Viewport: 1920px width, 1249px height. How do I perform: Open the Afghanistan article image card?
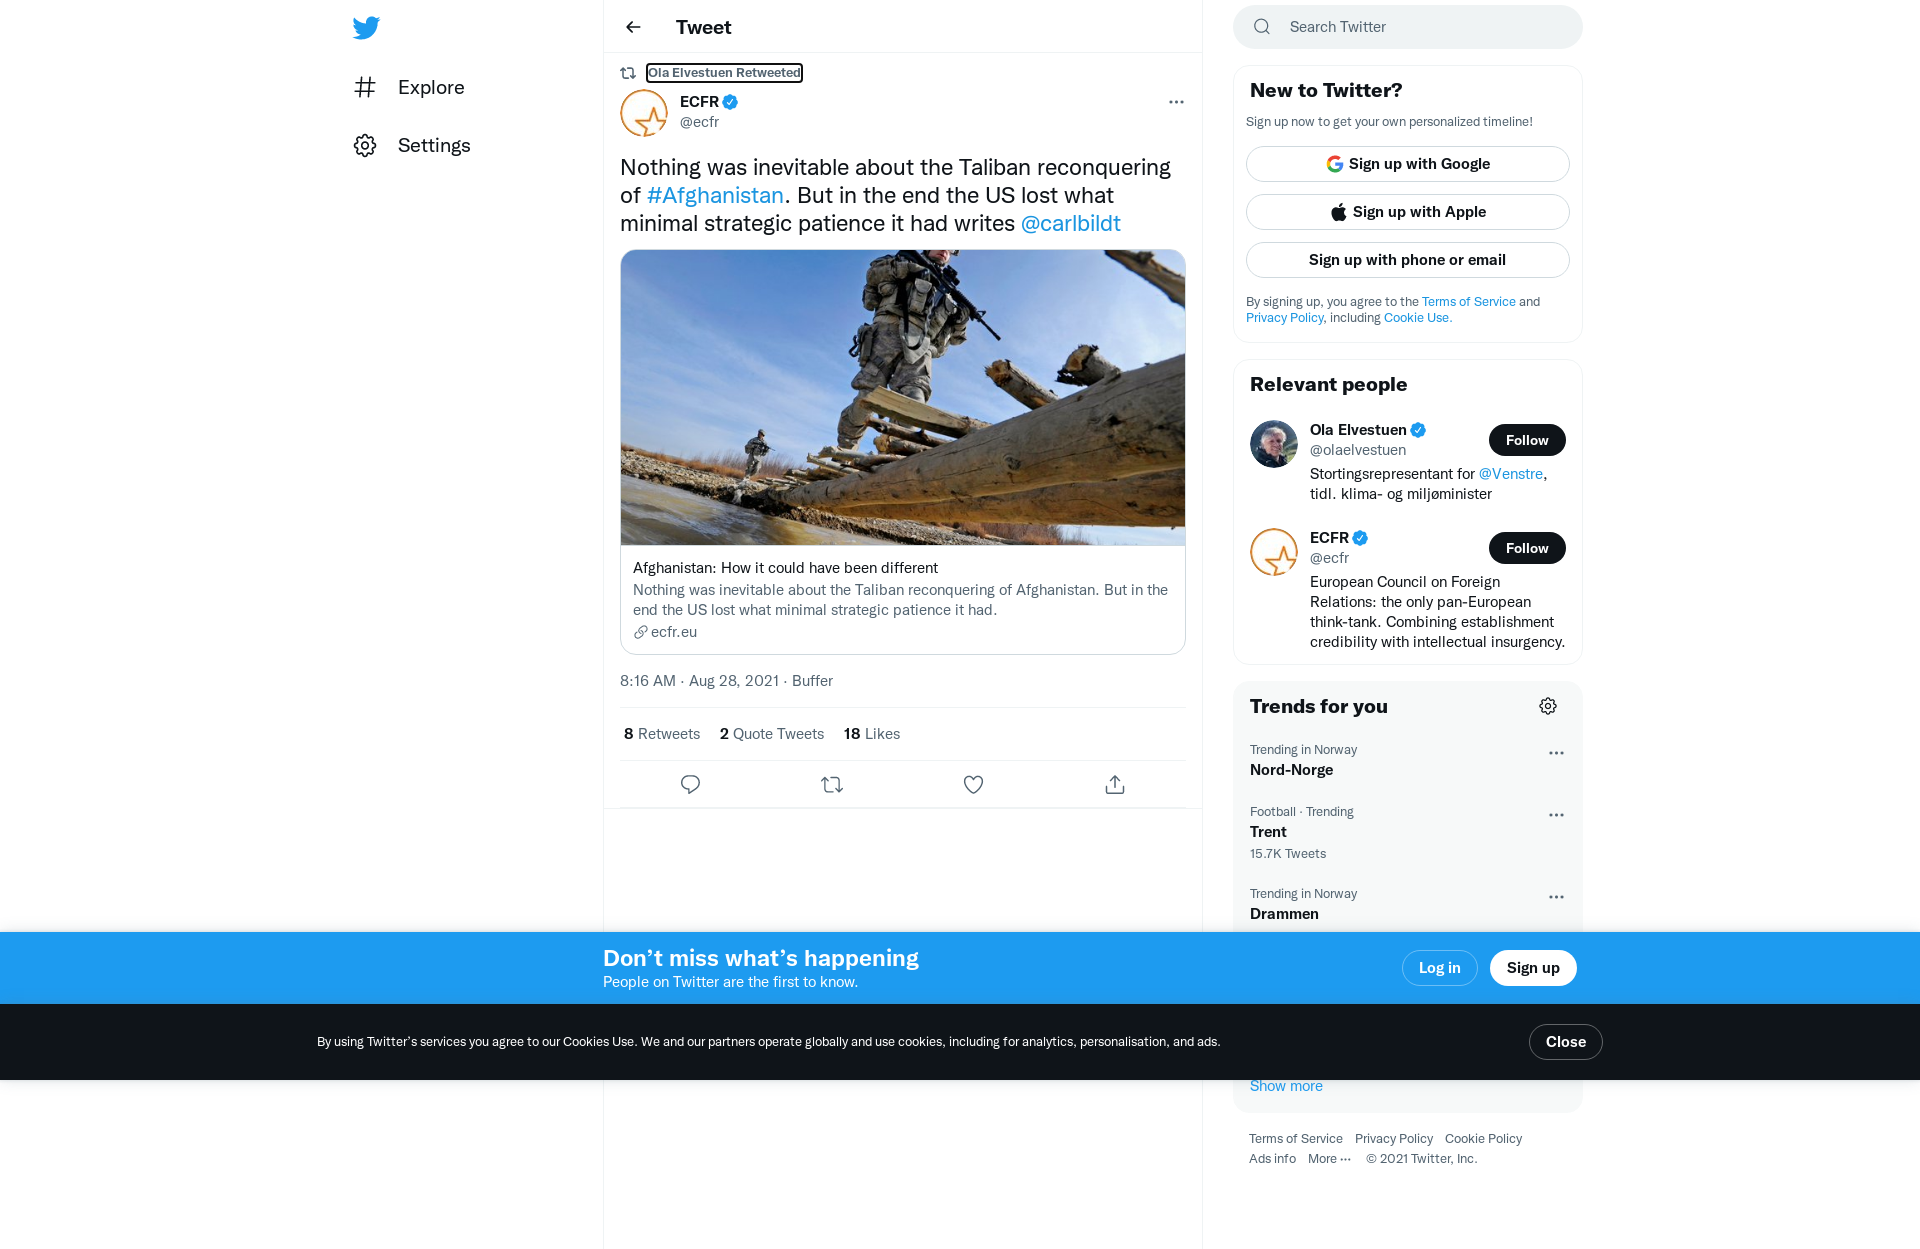coord(902,398)
